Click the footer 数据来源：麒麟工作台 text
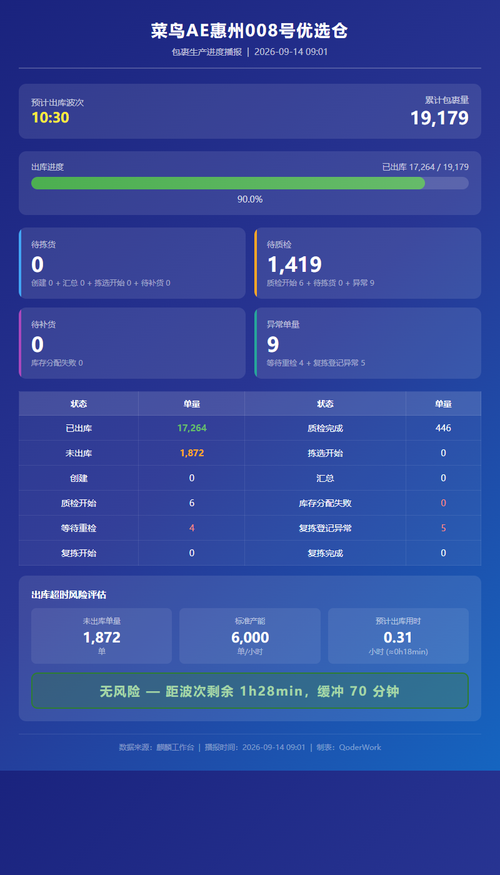This screenshot has height=875, width=500. click(156, 747)
